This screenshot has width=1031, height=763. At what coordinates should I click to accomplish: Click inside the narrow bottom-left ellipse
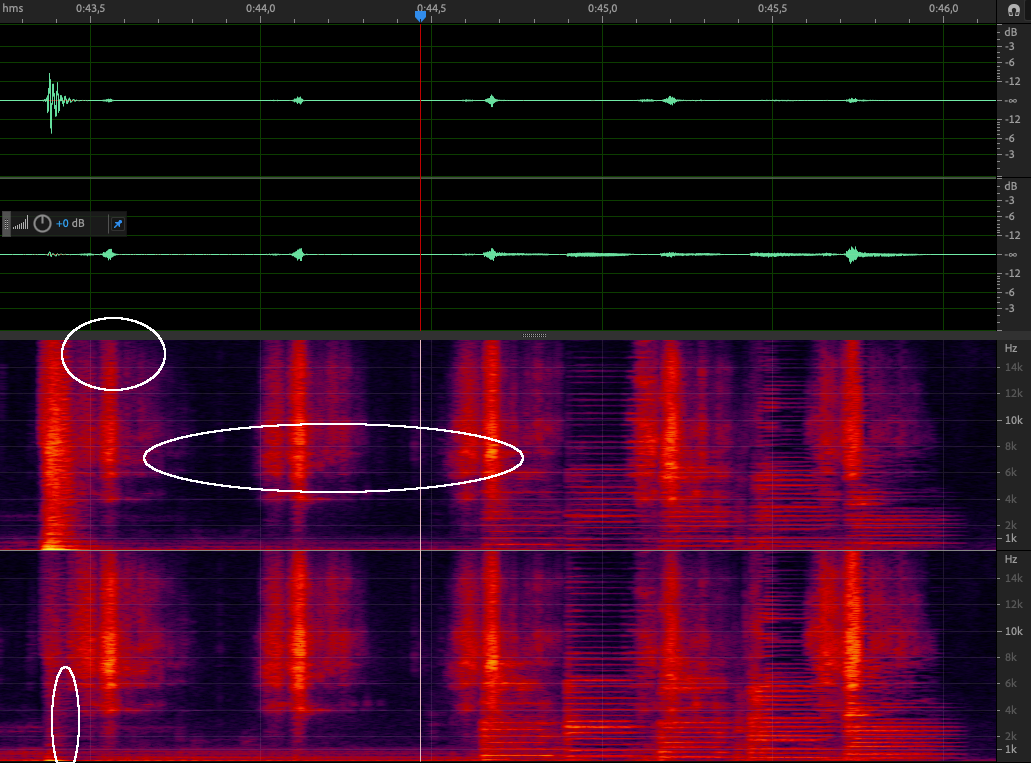coord(65,713)
